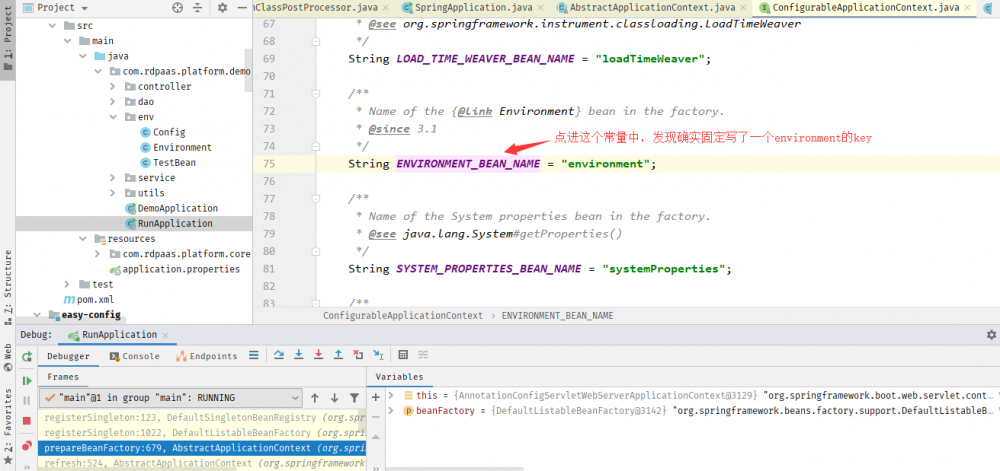The image size is (1000, 471).
Task: Click the Step Out debug icon
Action: point(339,355)
